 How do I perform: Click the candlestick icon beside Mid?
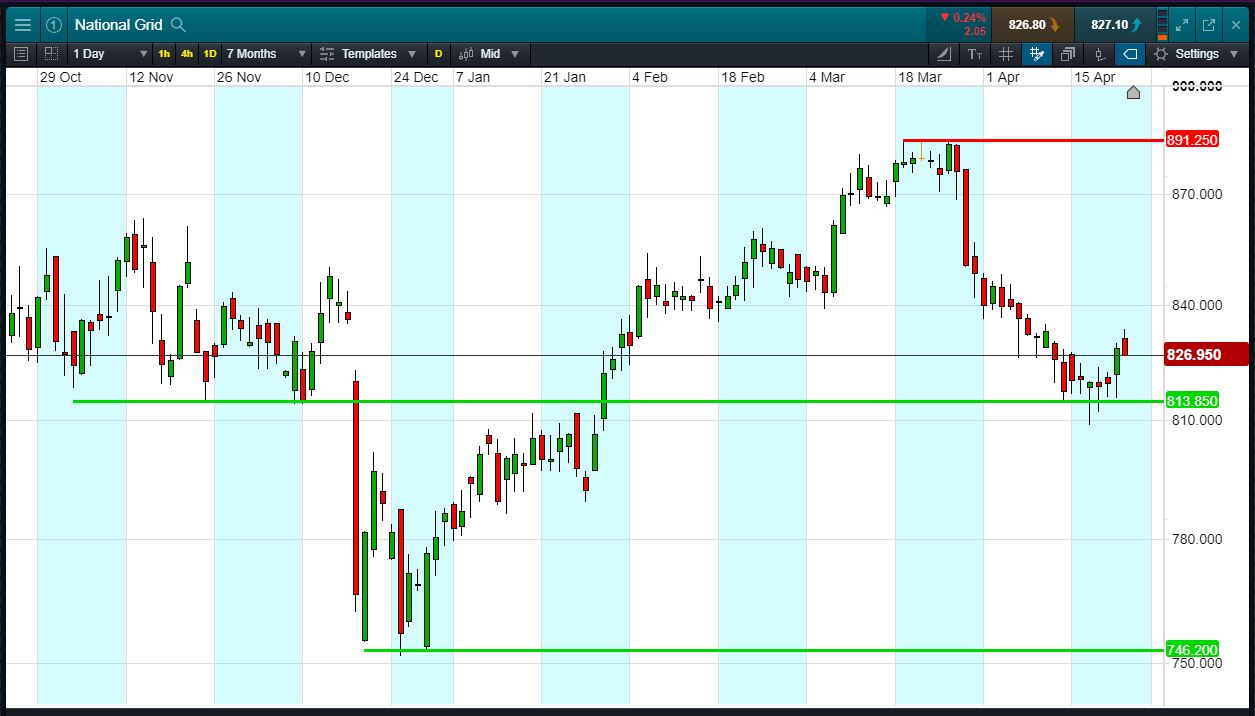point(466,54)
